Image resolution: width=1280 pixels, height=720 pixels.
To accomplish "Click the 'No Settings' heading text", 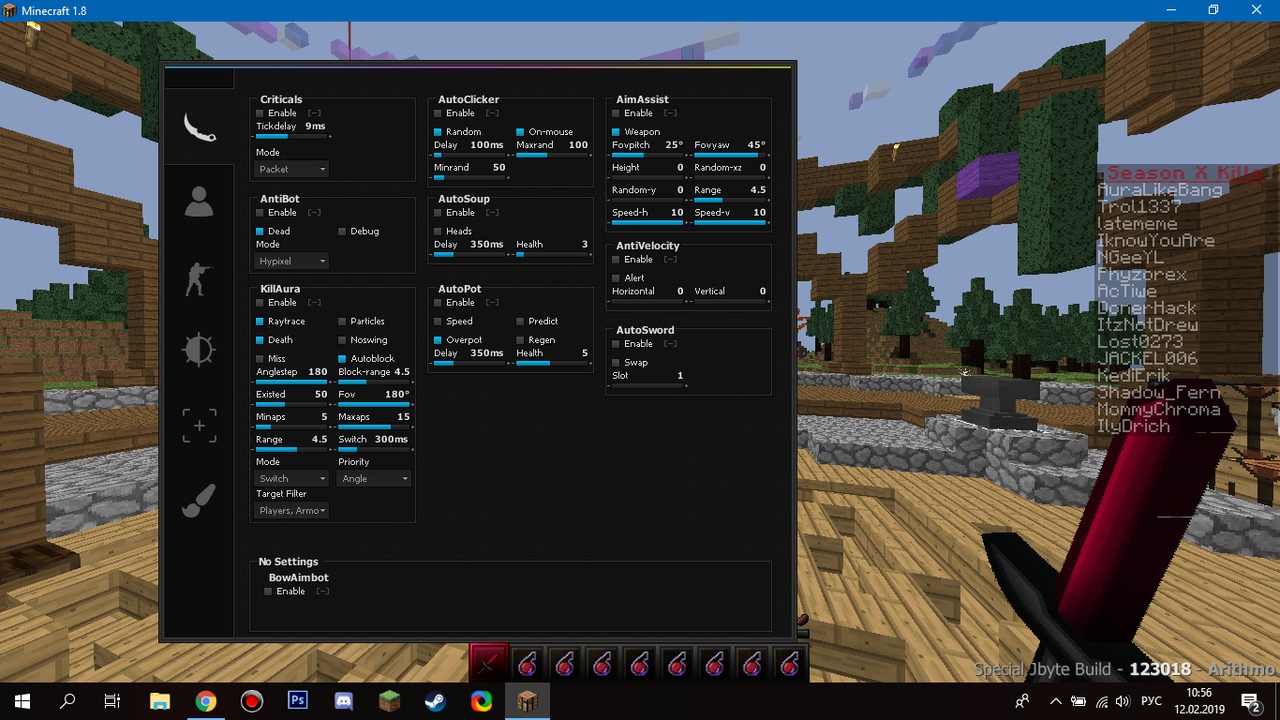I will tap(288, 562).
